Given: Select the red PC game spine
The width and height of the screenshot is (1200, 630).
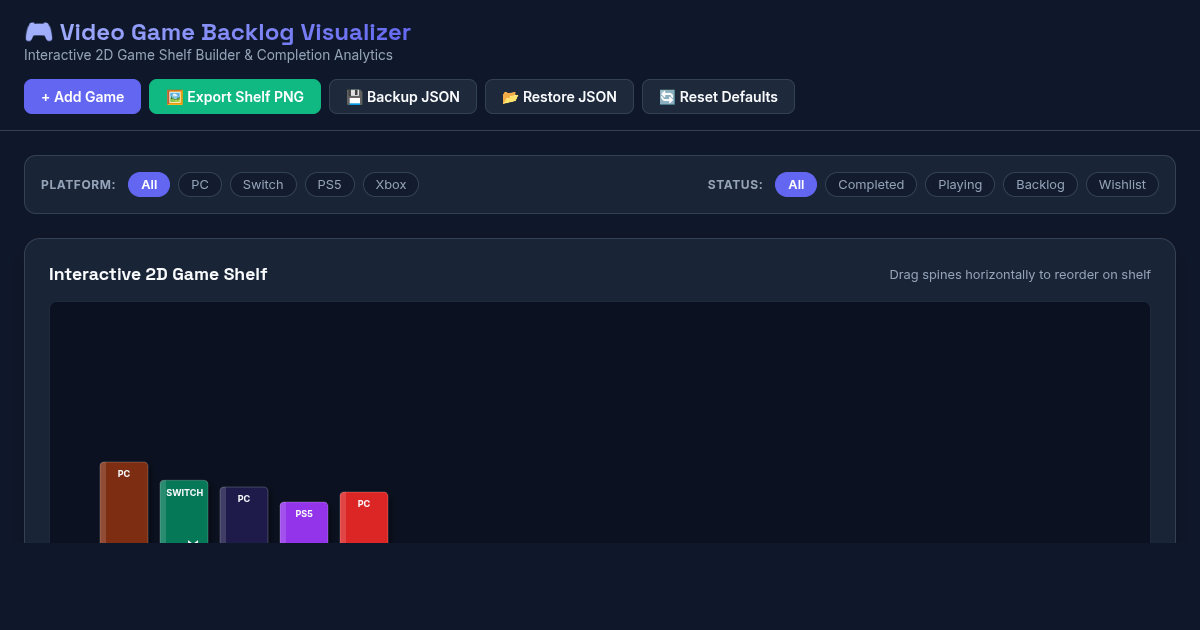Looking at the screenshot, I should [364, 518].
